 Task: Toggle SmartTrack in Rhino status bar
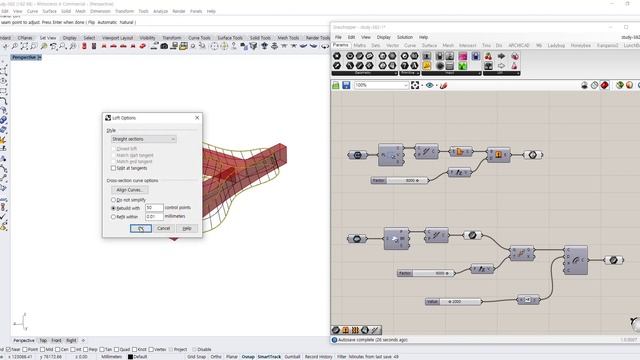coord(269,357)
